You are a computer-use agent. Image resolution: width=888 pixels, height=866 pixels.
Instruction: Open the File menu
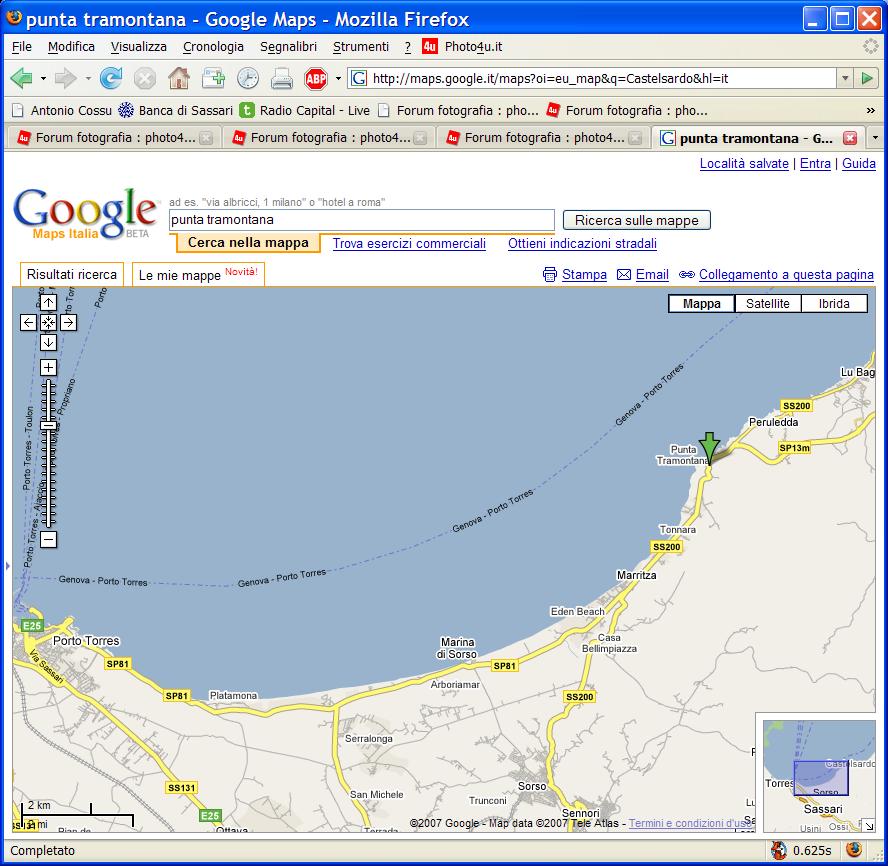[x=22, y=46]
